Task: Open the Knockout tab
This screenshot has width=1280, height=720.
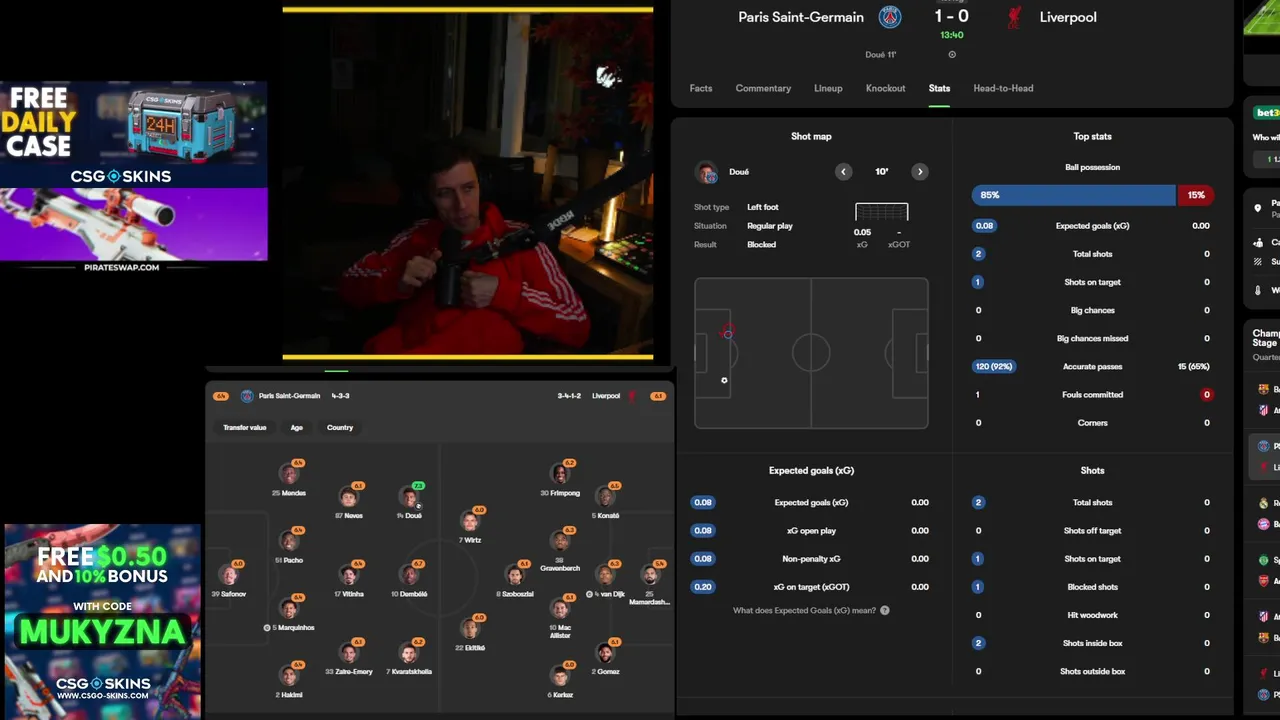Action: click(885, 88)
